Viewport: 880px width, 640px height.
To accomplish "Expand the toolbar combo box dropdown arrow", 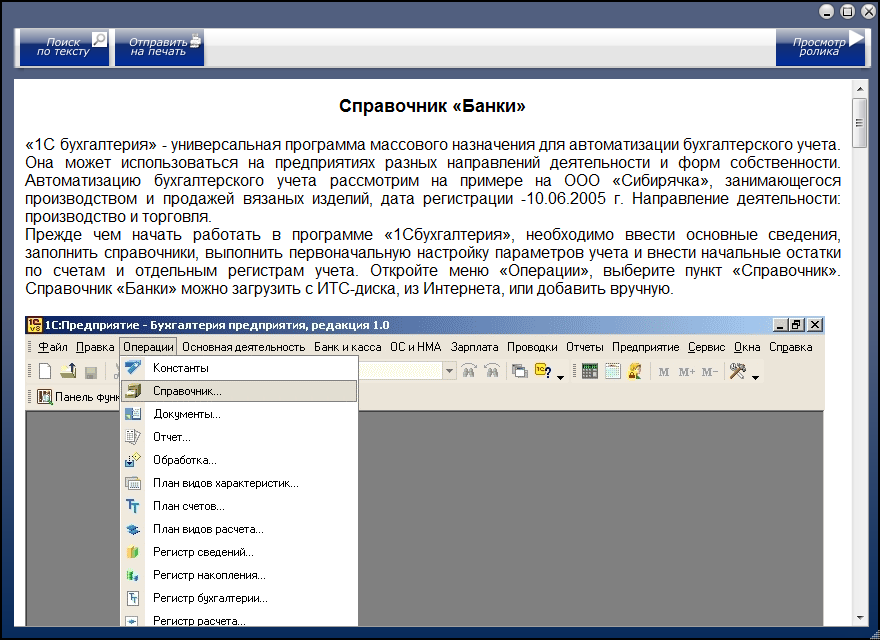I will tap(449, 371).
